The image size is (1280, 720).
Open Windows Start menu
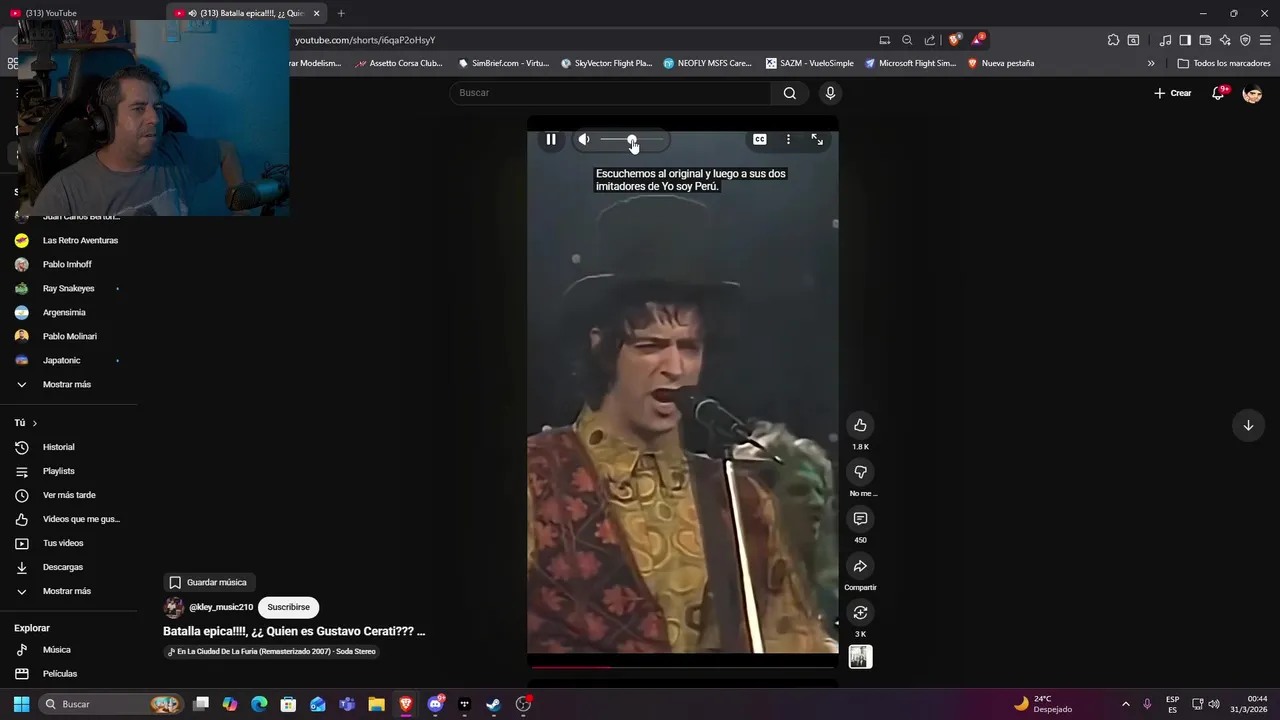(21, 704)
